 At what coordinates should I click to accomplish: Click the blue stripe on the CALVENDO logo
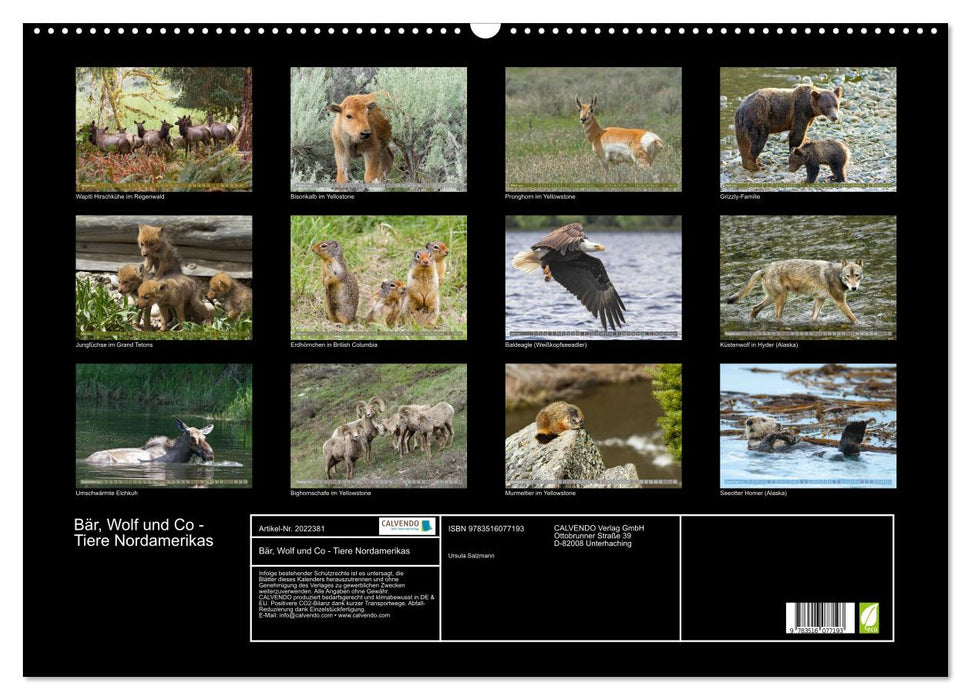tap(427, 526)
